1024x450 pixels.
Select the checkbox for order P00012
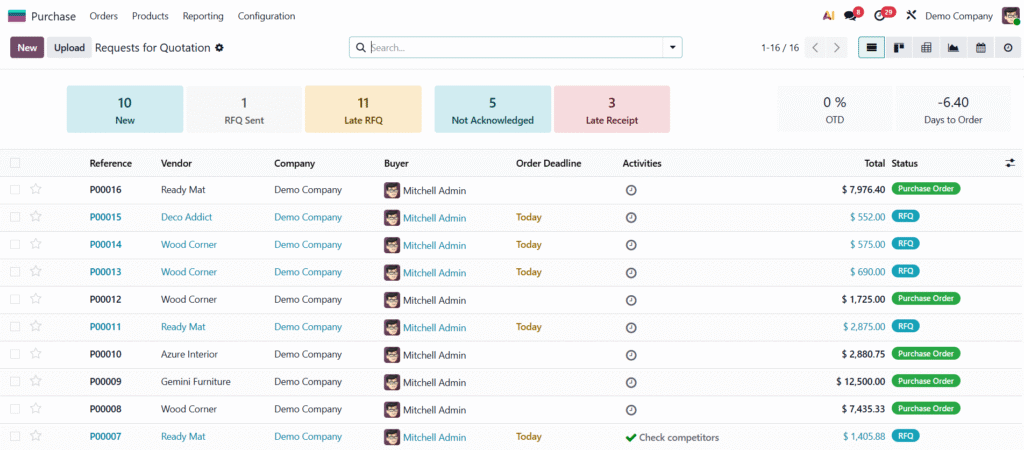coord(15,299)
